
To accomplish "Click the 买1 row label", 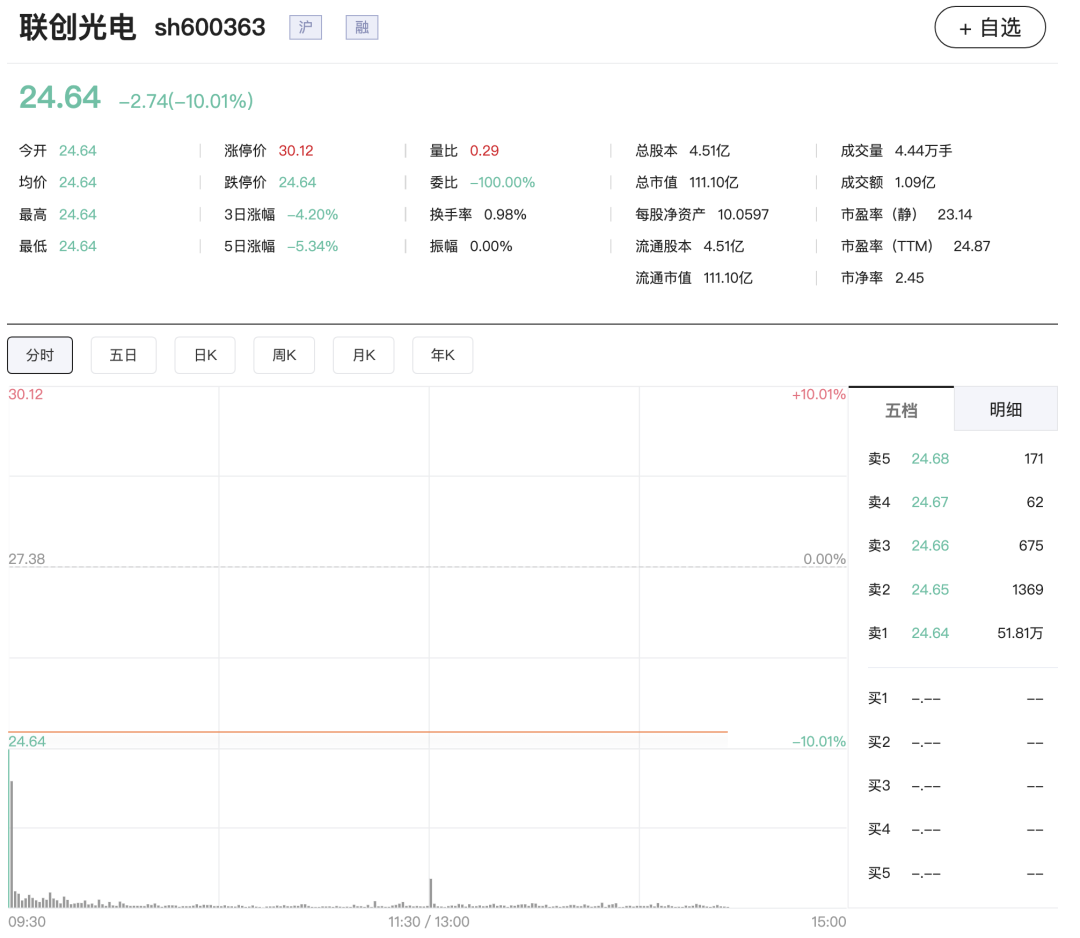I will click(878, 698).
